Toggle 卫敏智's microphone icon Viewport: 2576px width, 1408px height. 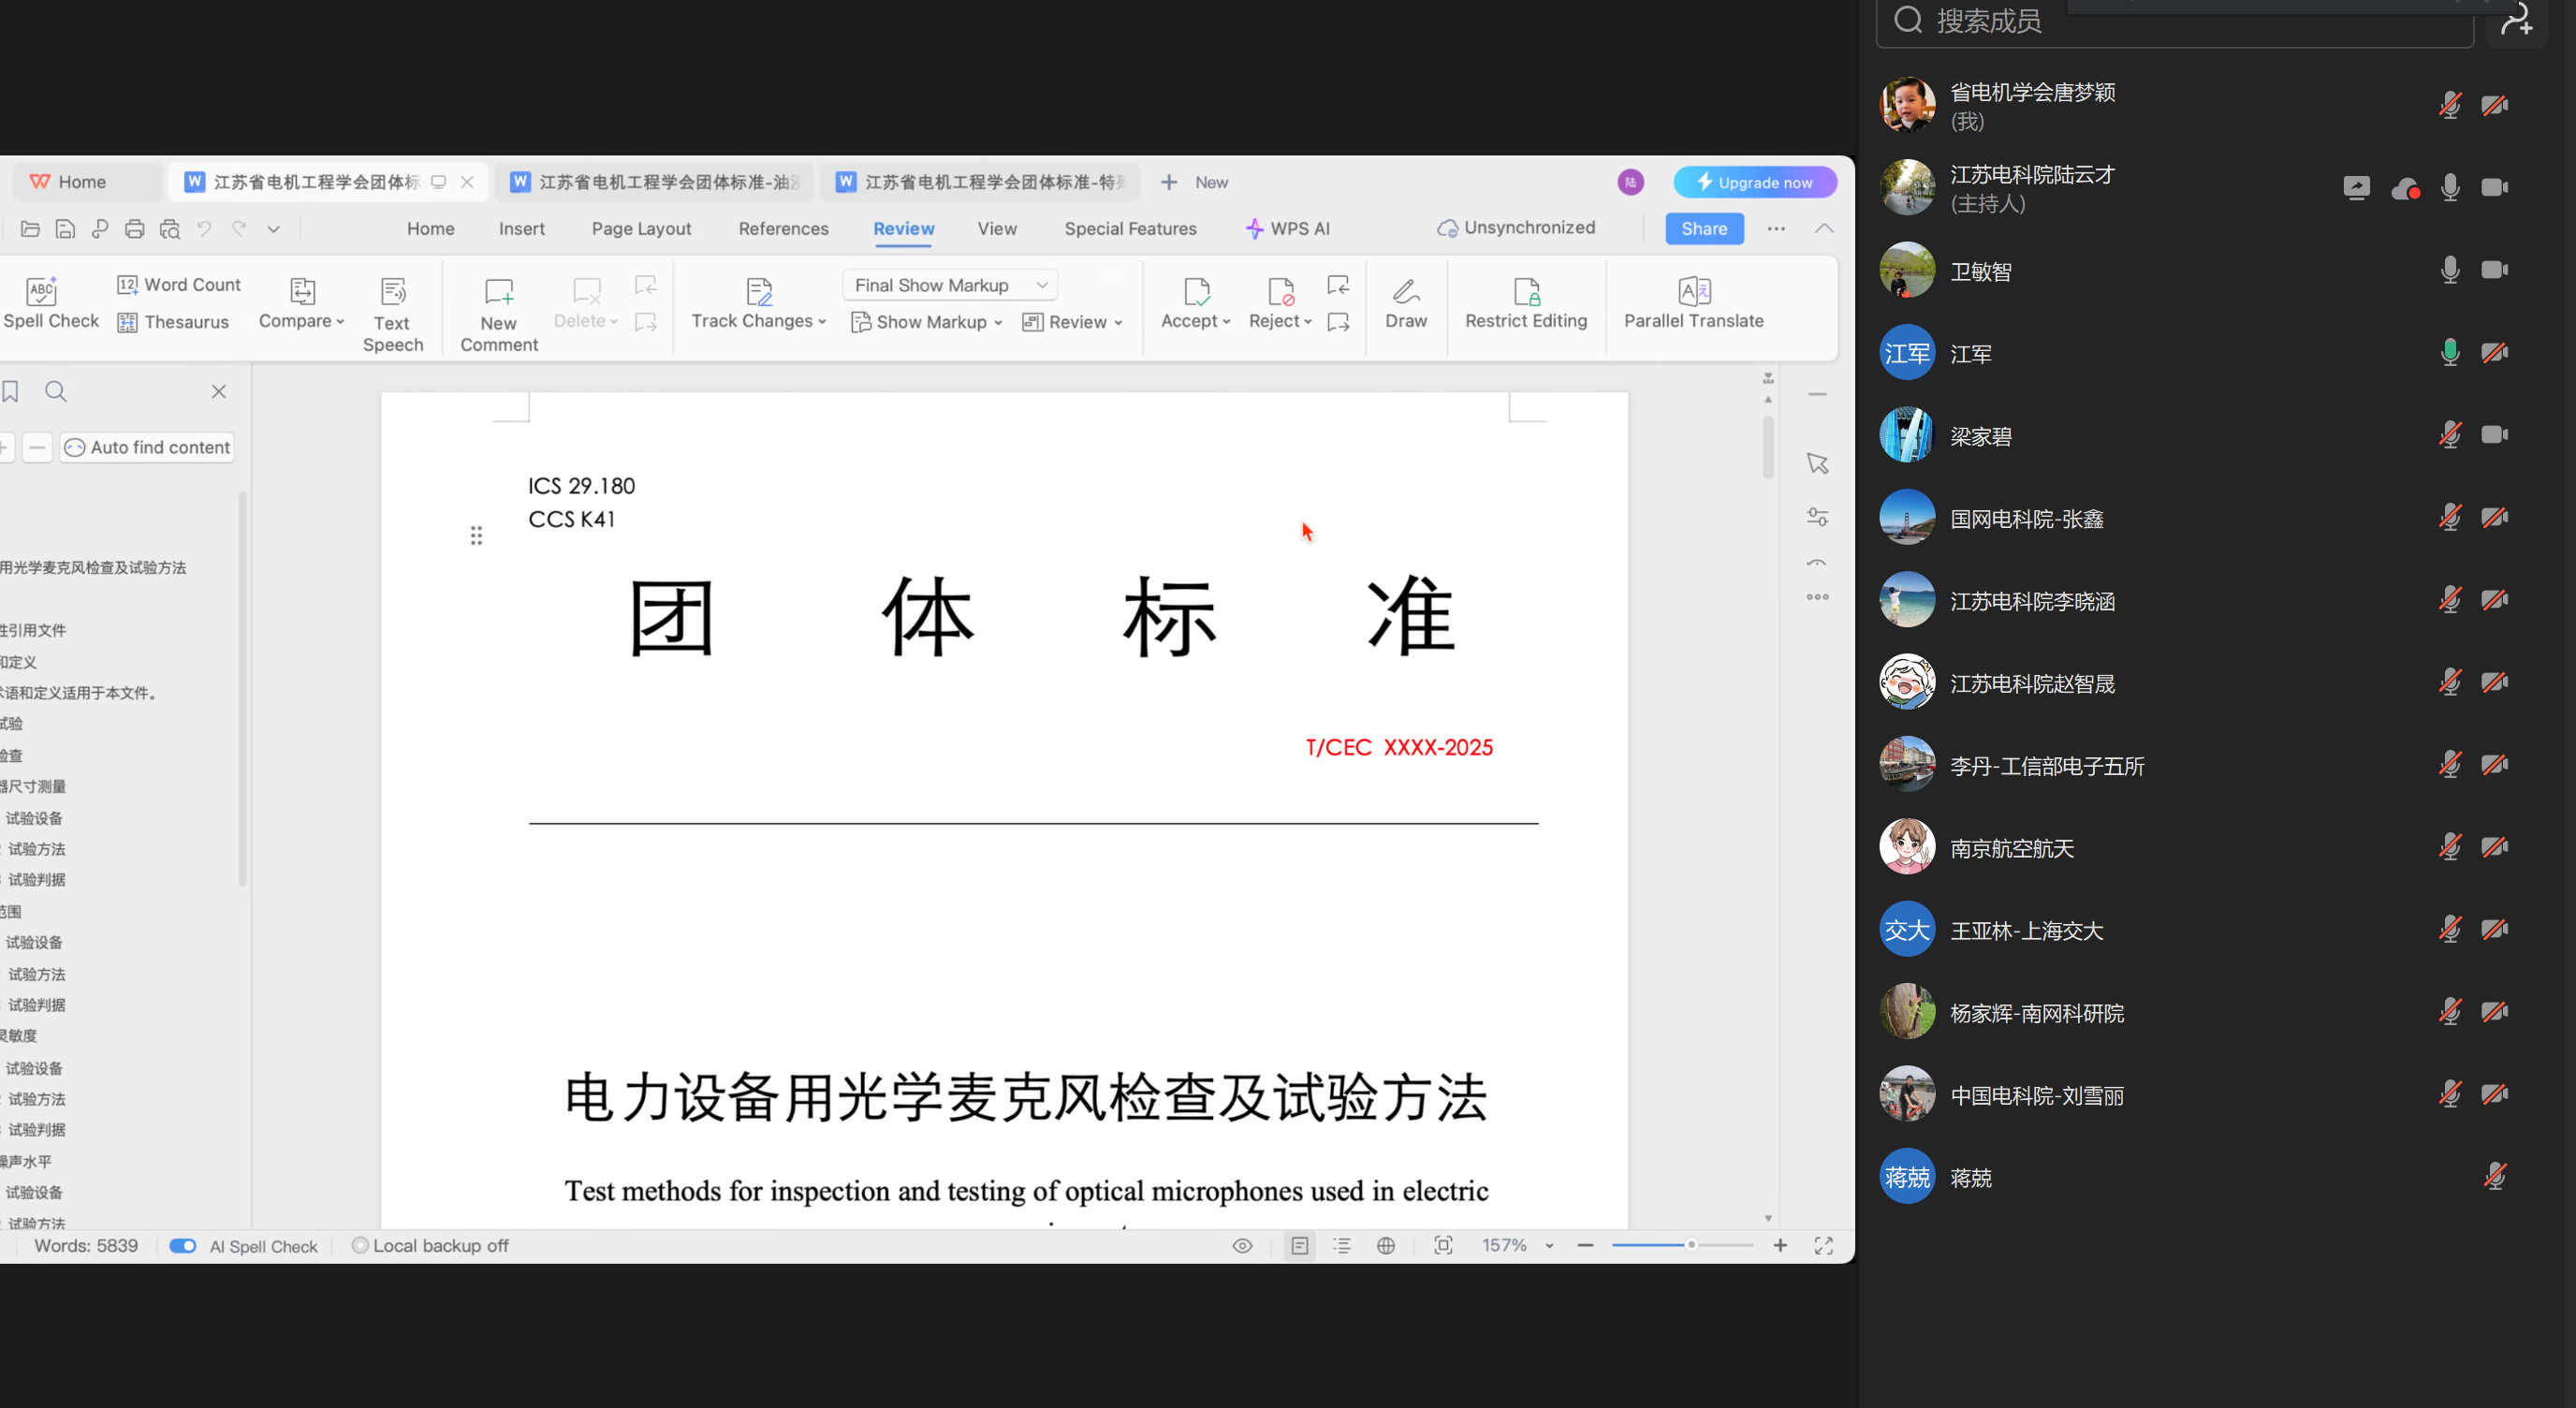click(2449, 270)
